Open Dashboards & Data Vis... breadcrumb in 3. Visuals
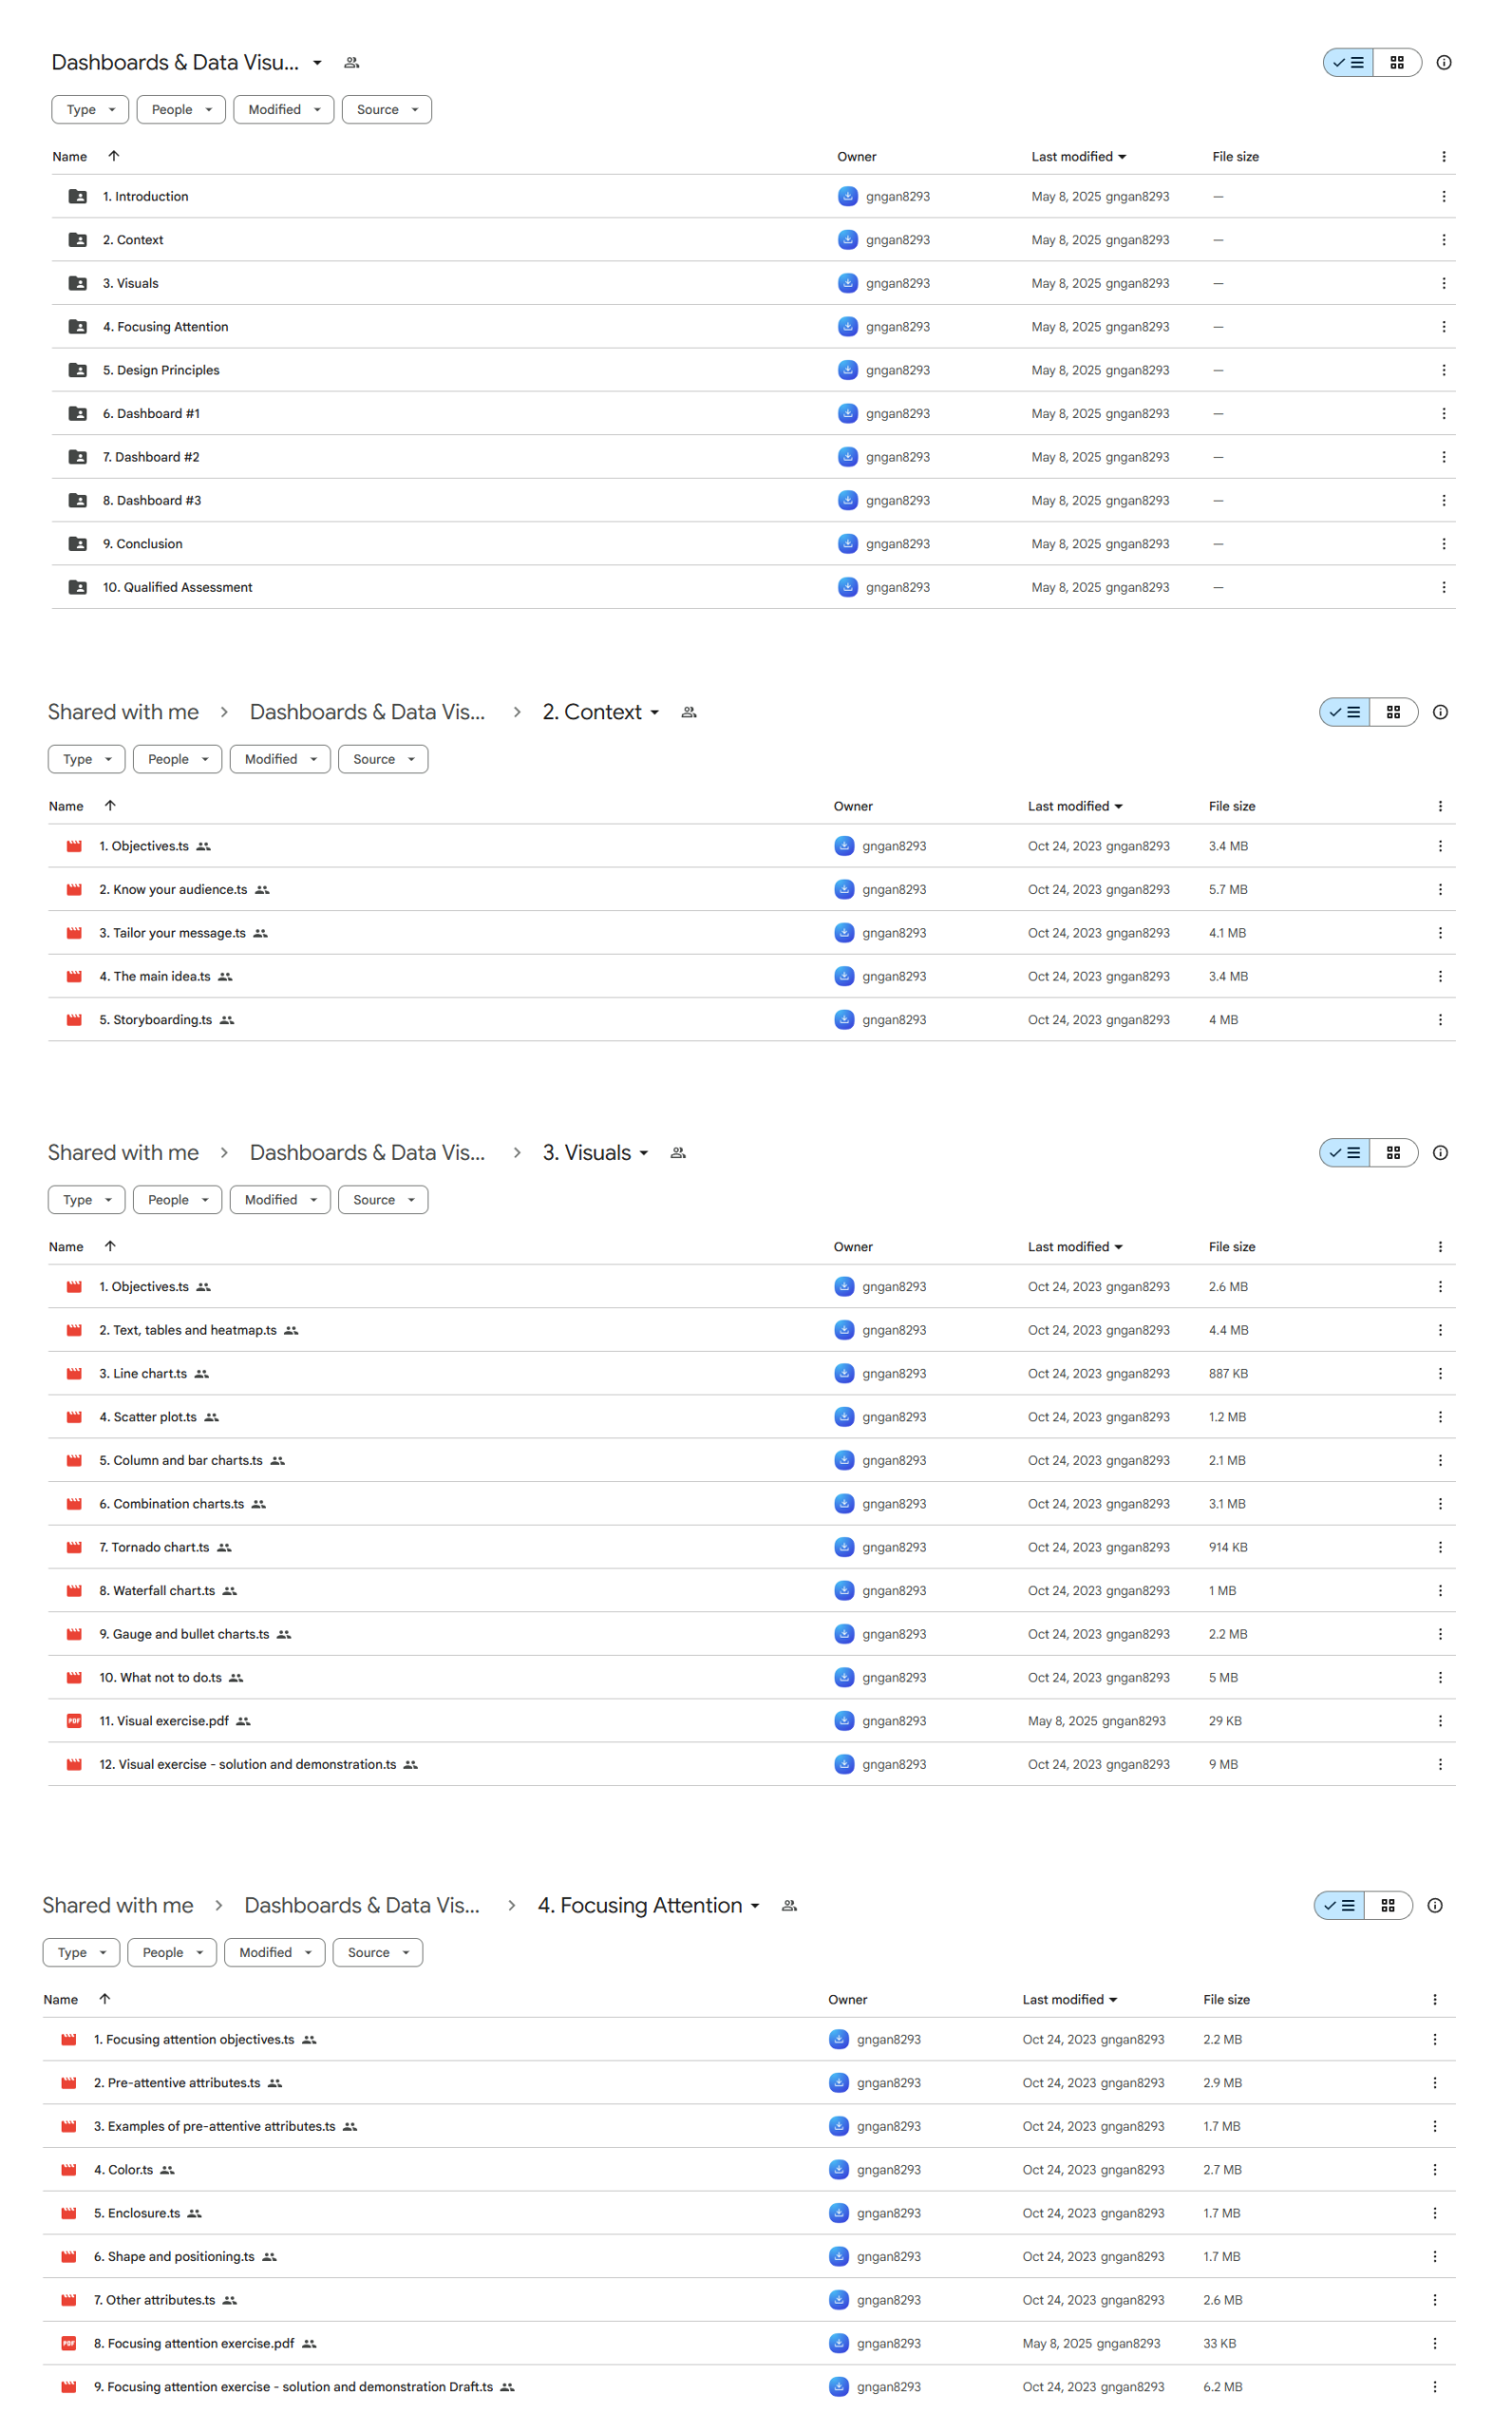 tap(367, 1152)
